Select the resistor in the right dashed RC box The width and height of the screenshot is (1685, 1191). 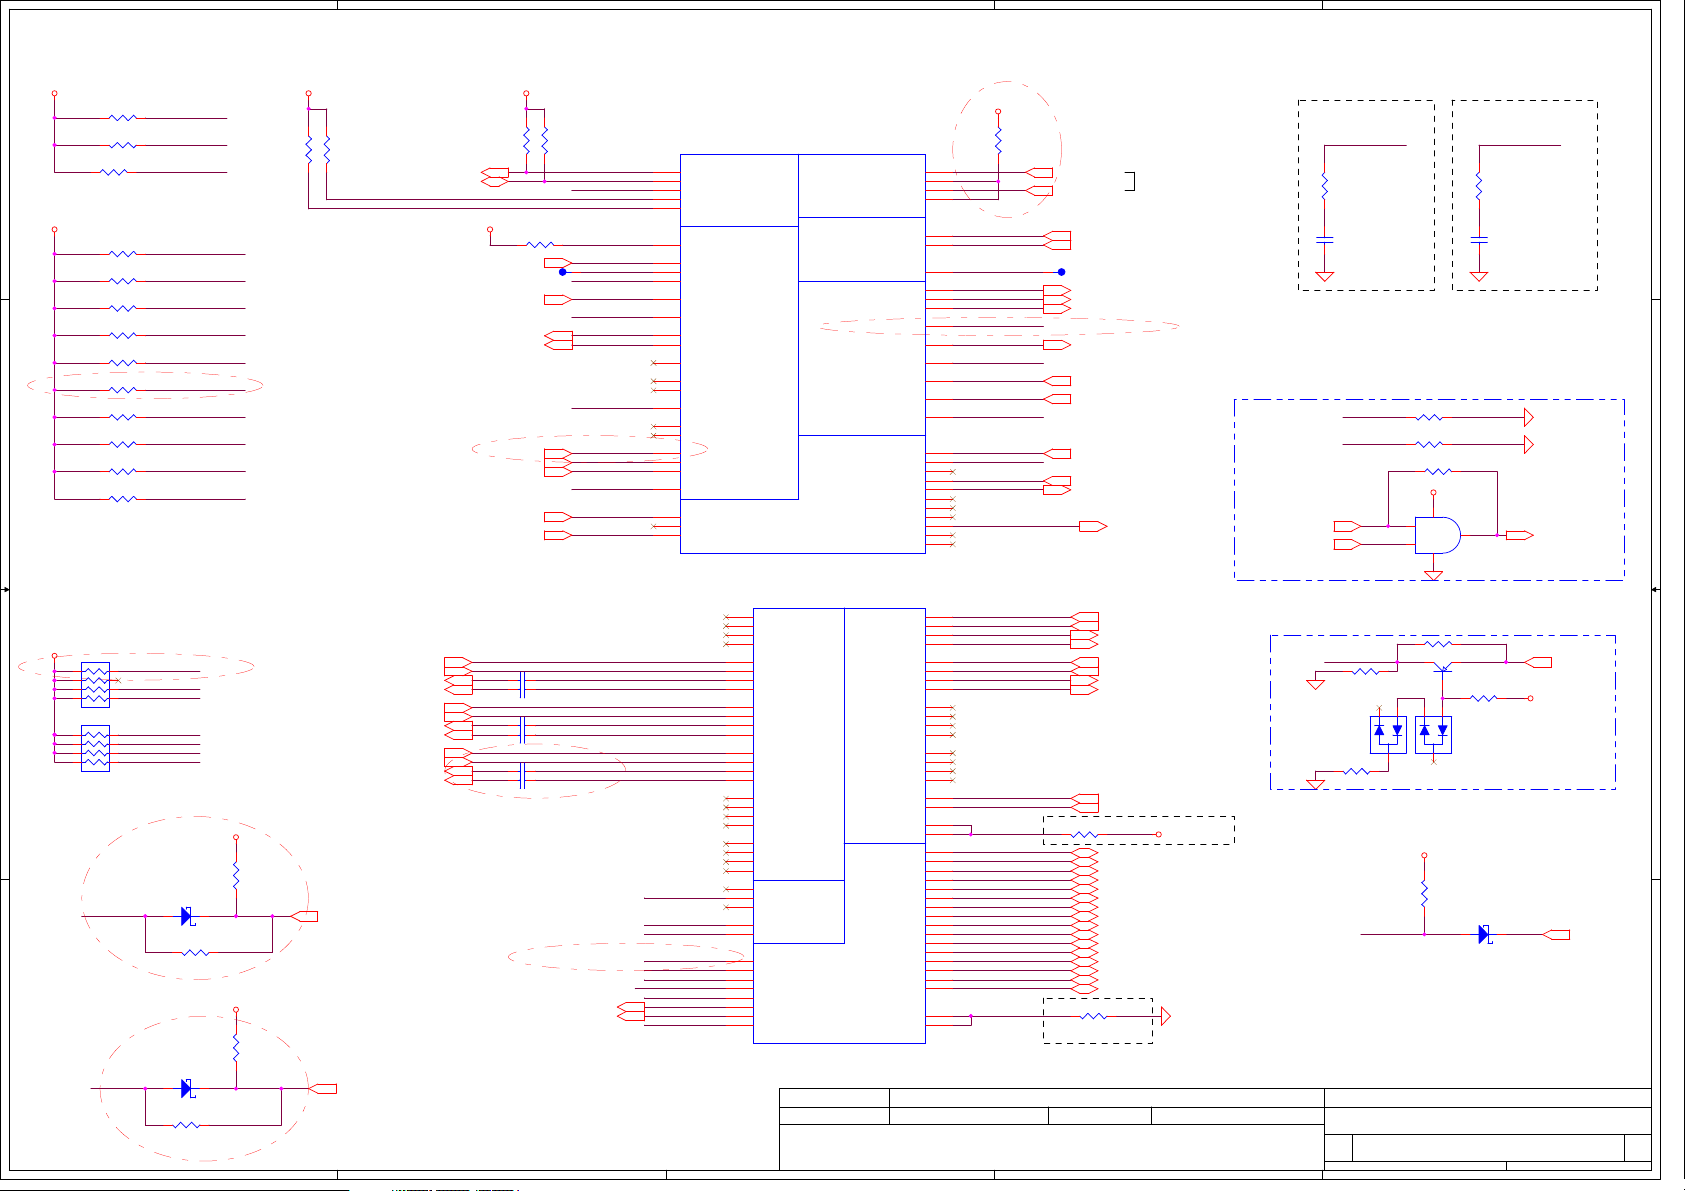point(1479,186)
